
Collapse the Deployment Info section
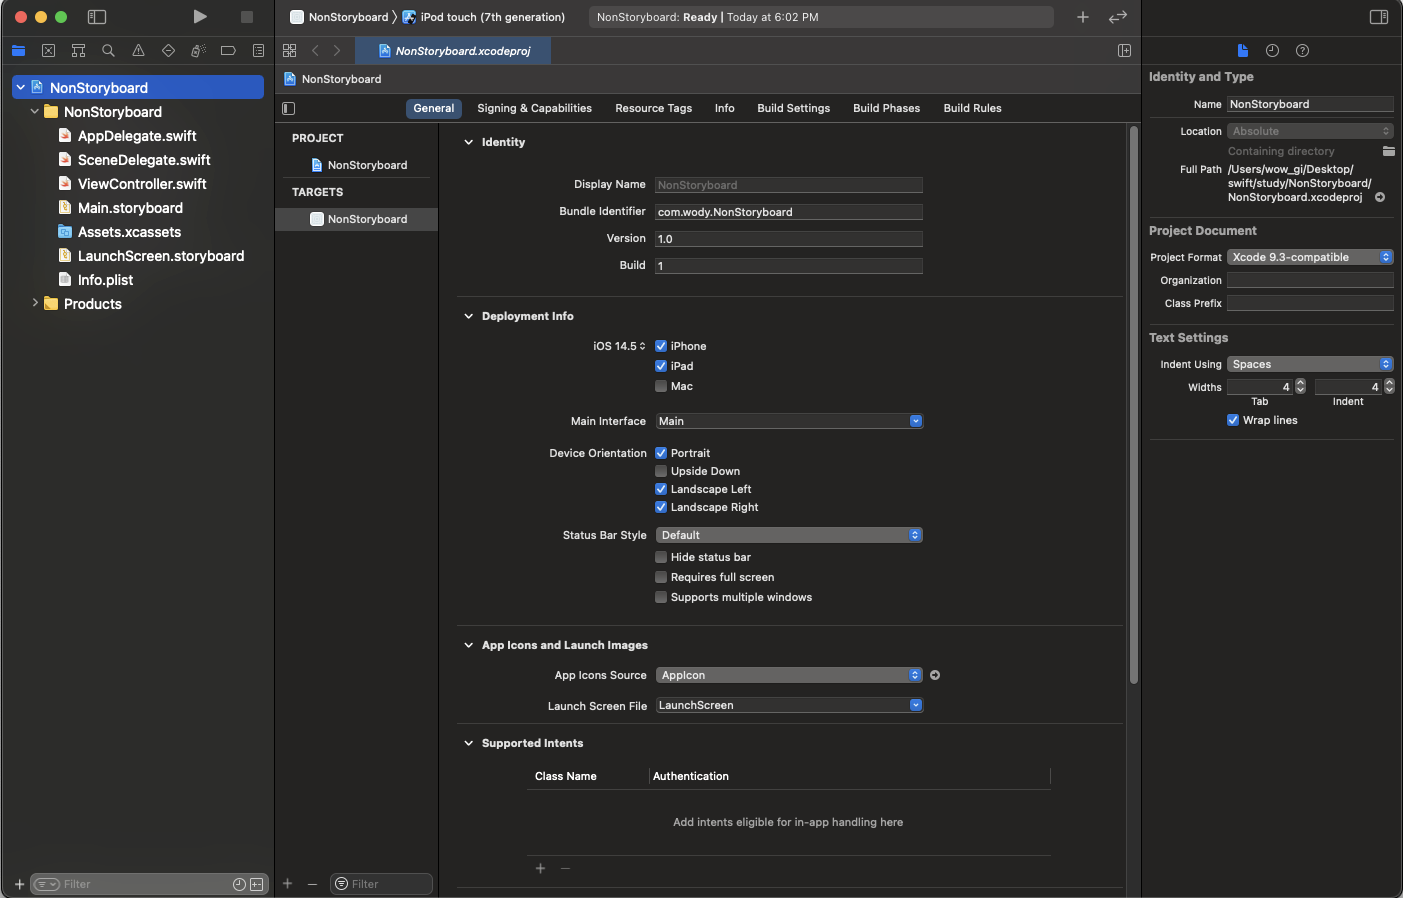(468, 316)
